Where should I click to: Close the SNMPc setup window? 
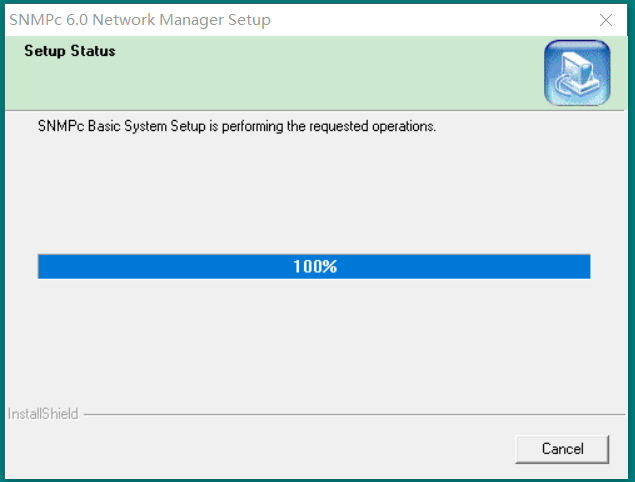(x=606, y=20)
